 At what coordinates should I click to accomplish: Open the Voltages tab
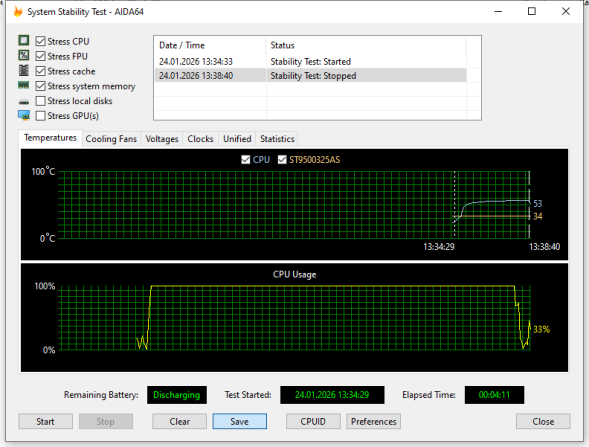[x=162, y=139]
